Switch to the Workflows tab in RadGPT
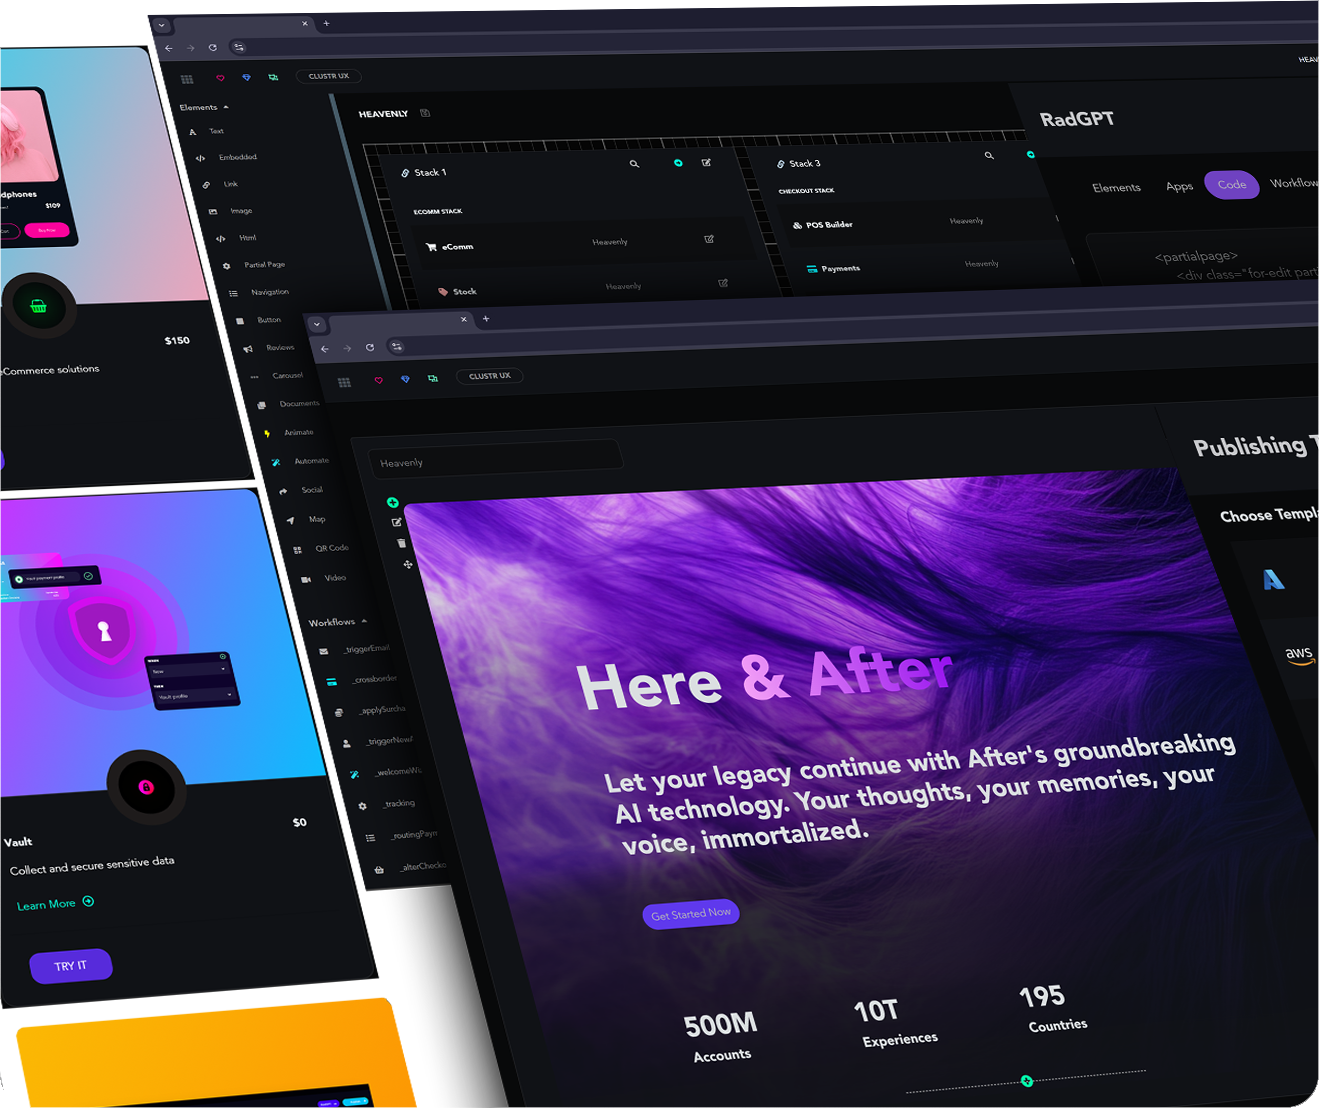 click(1294, 183)
